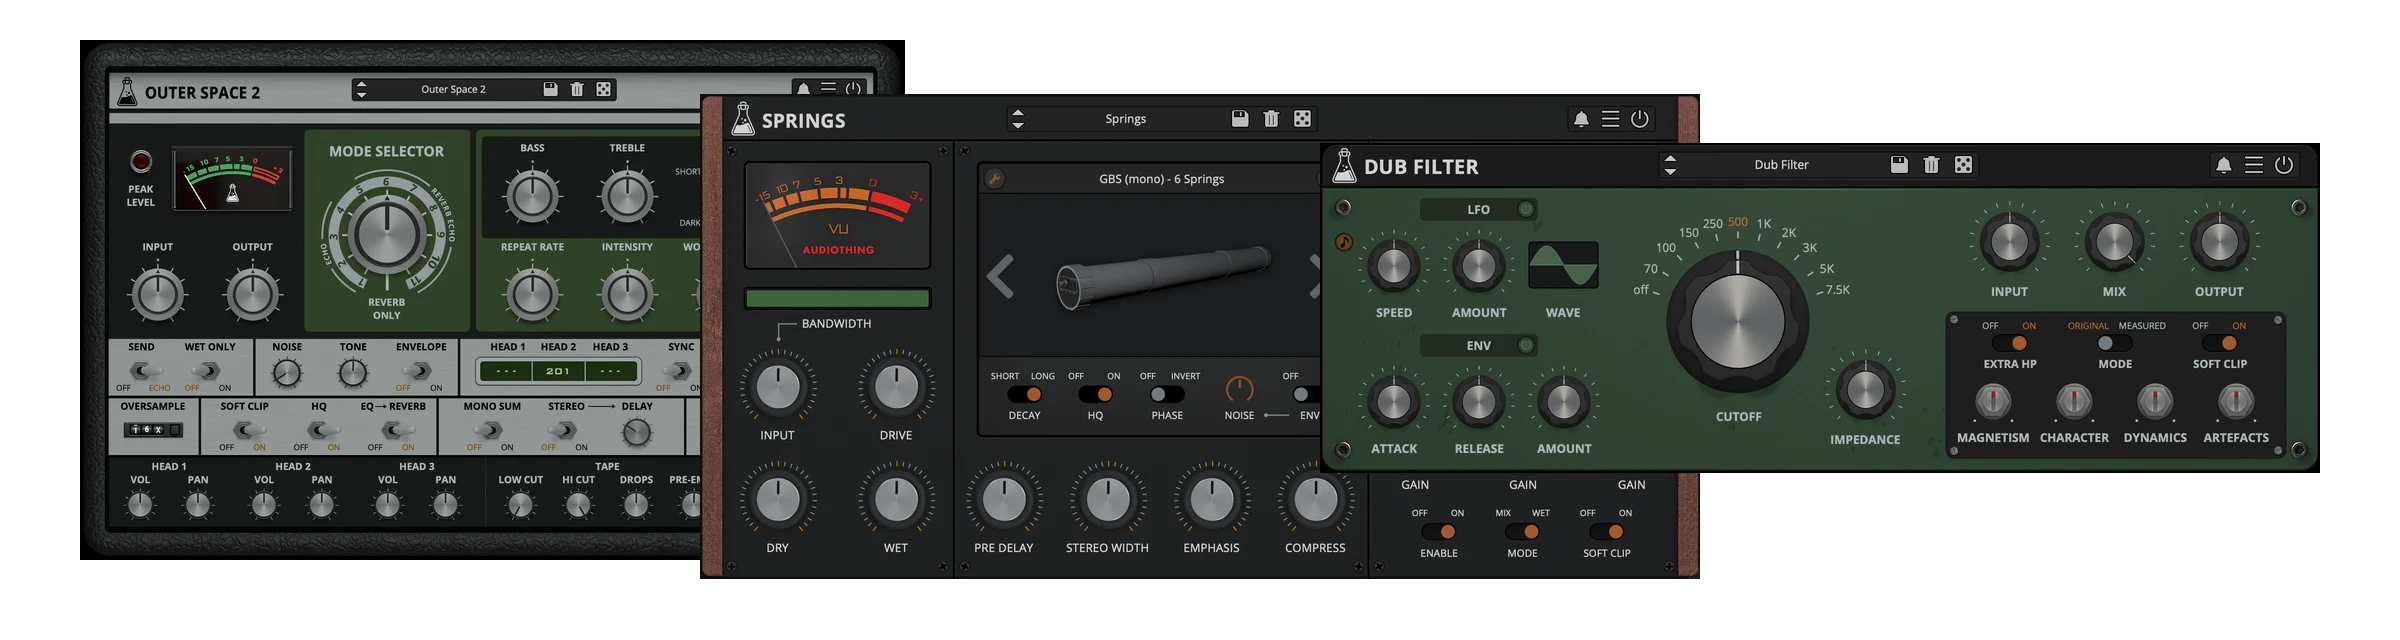Toggle the power bypass icon in Springs

1640,119
